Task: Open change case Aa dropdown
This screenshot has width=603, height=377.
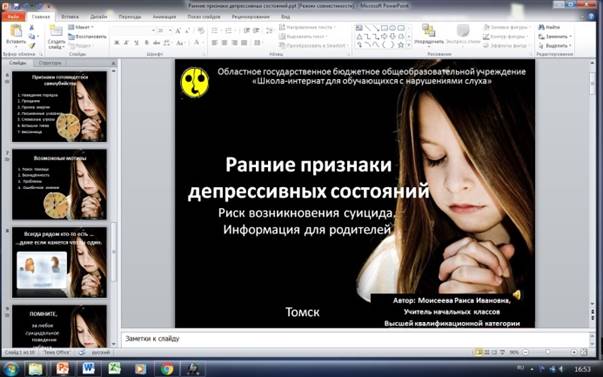Action: [180, 43]
